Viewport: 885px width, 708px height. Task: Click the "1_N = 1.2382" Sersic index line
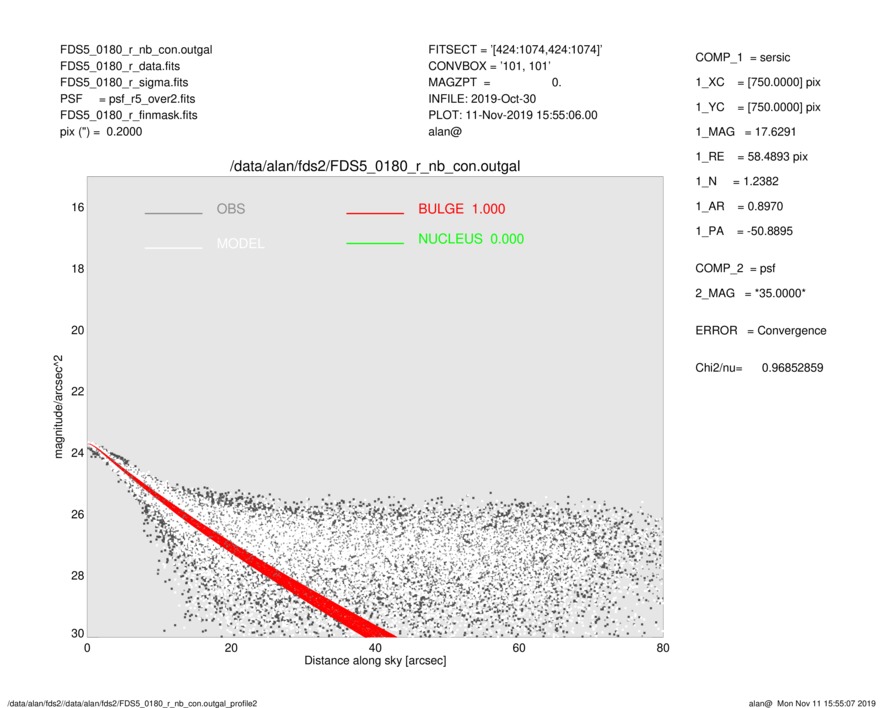pos(737,182)
